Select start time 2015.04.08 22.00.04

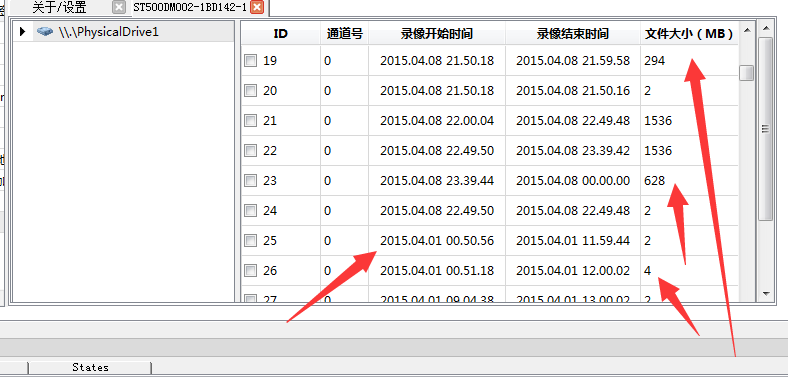437,121
